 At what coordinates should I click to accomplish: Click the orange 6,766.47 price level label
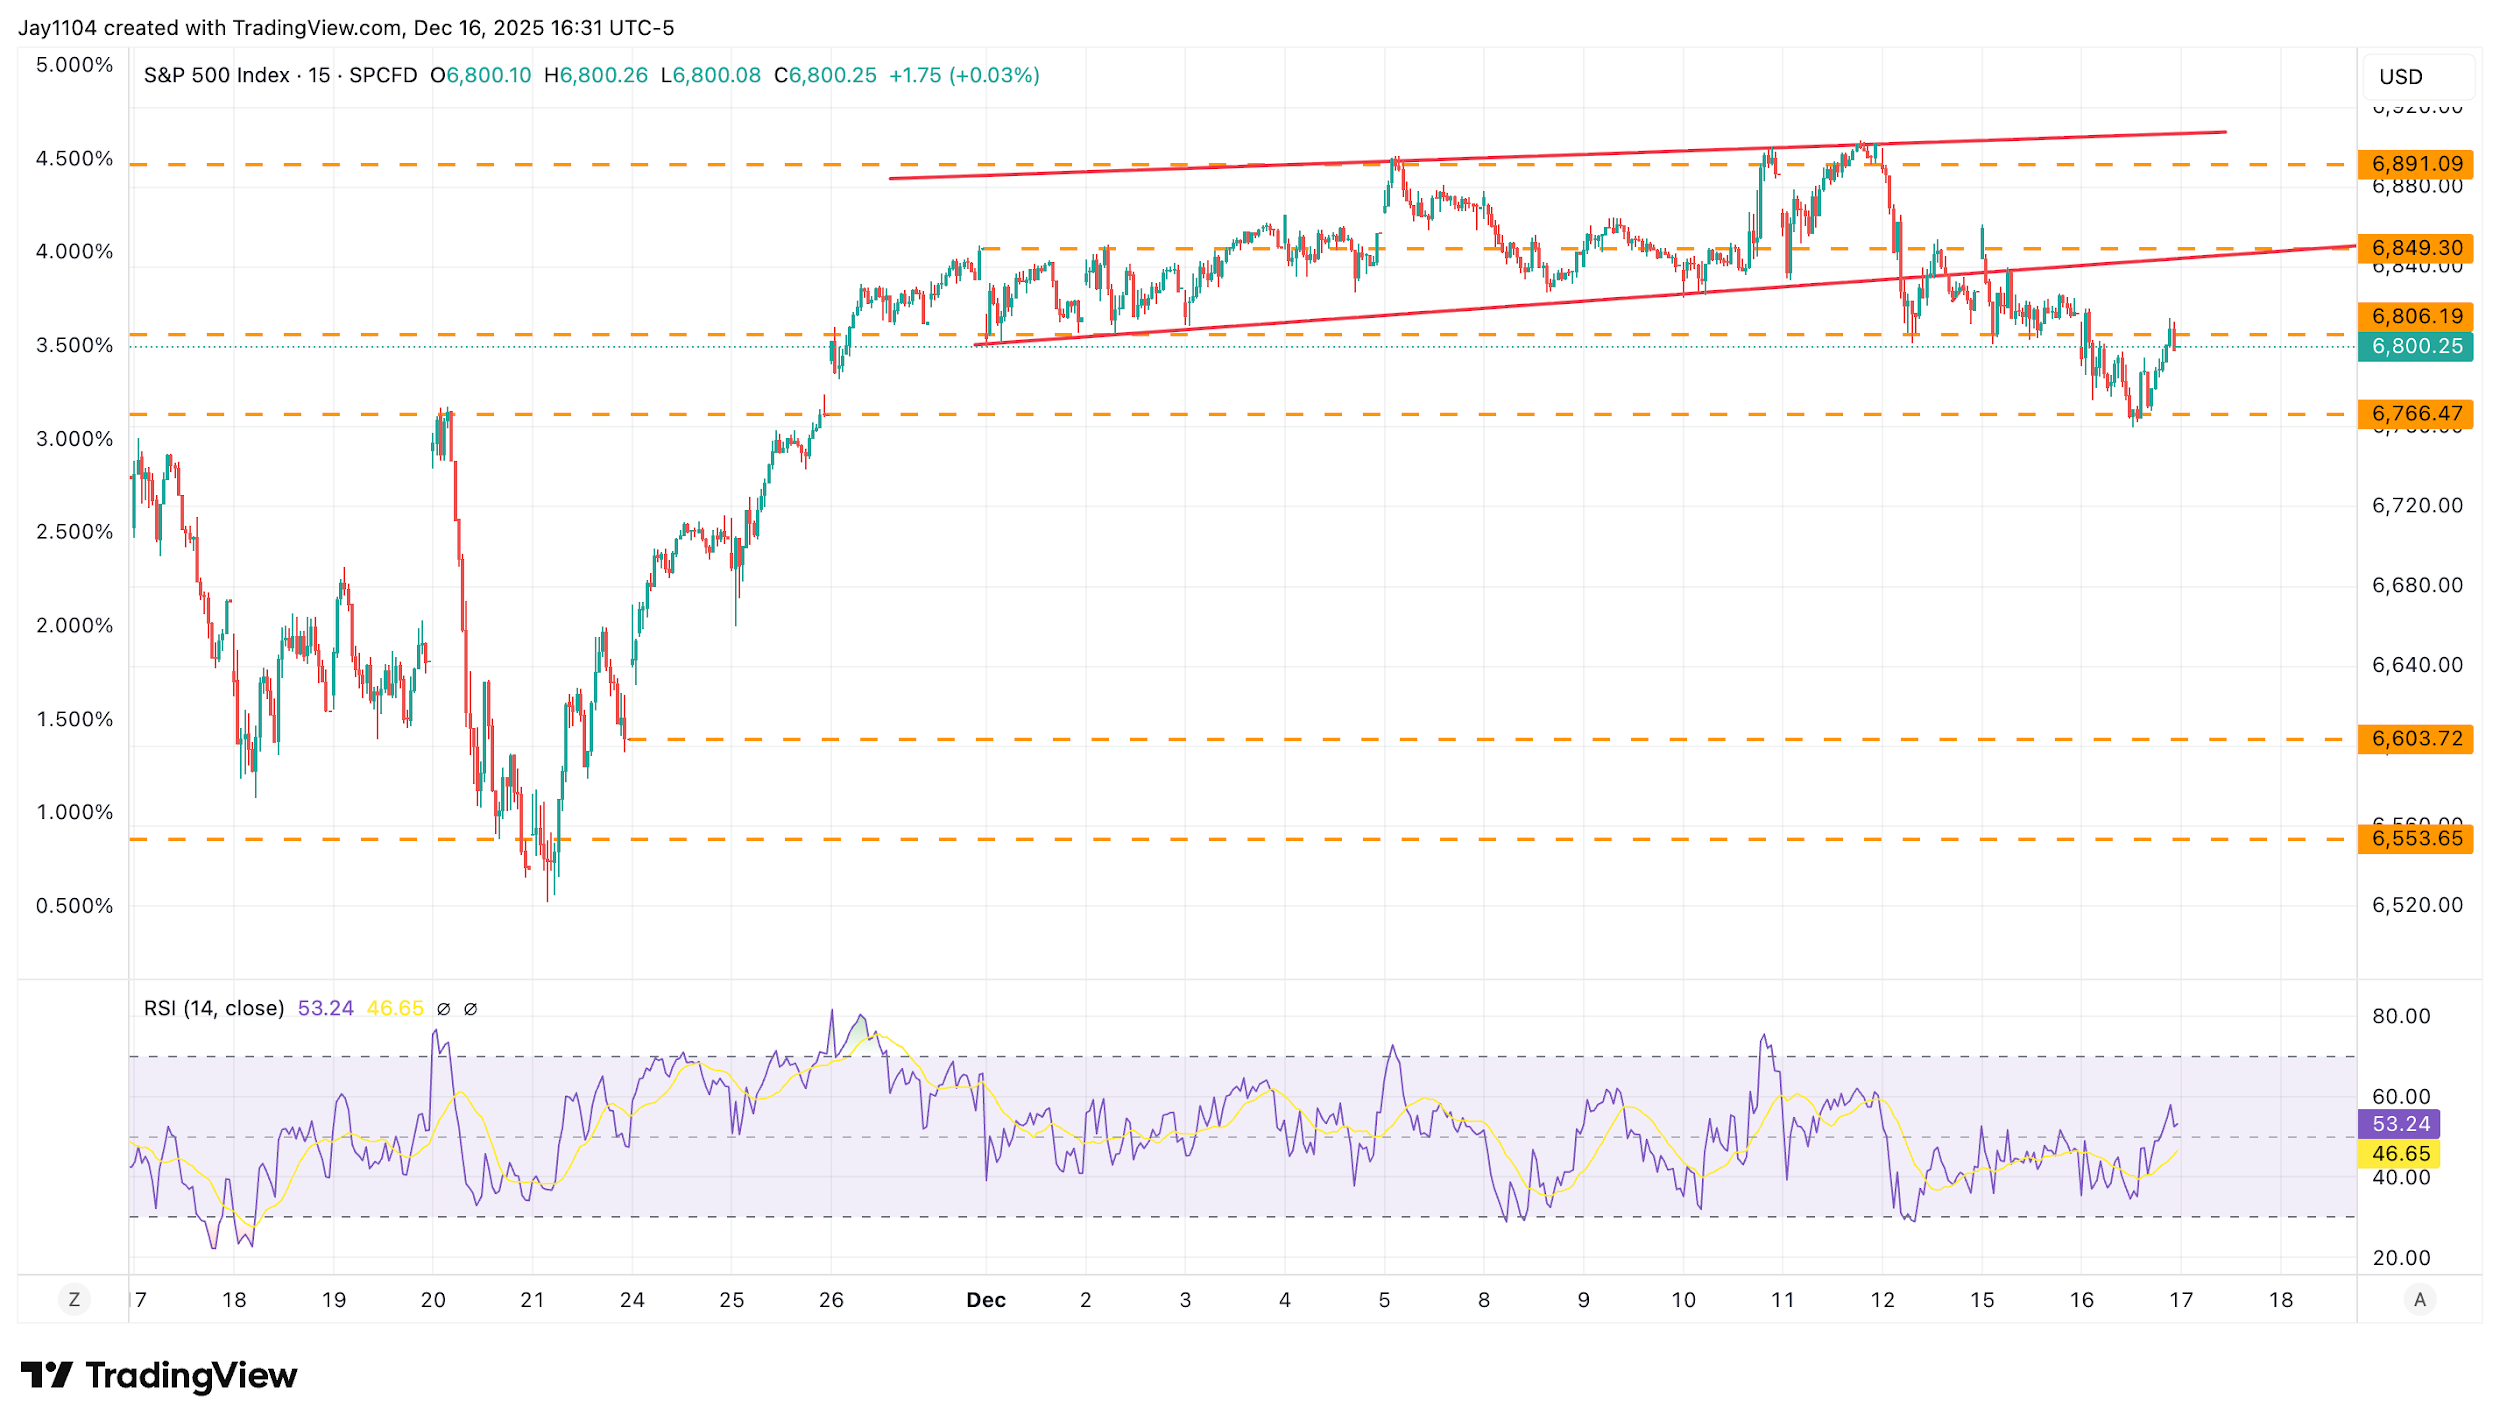pos(2415,414)
